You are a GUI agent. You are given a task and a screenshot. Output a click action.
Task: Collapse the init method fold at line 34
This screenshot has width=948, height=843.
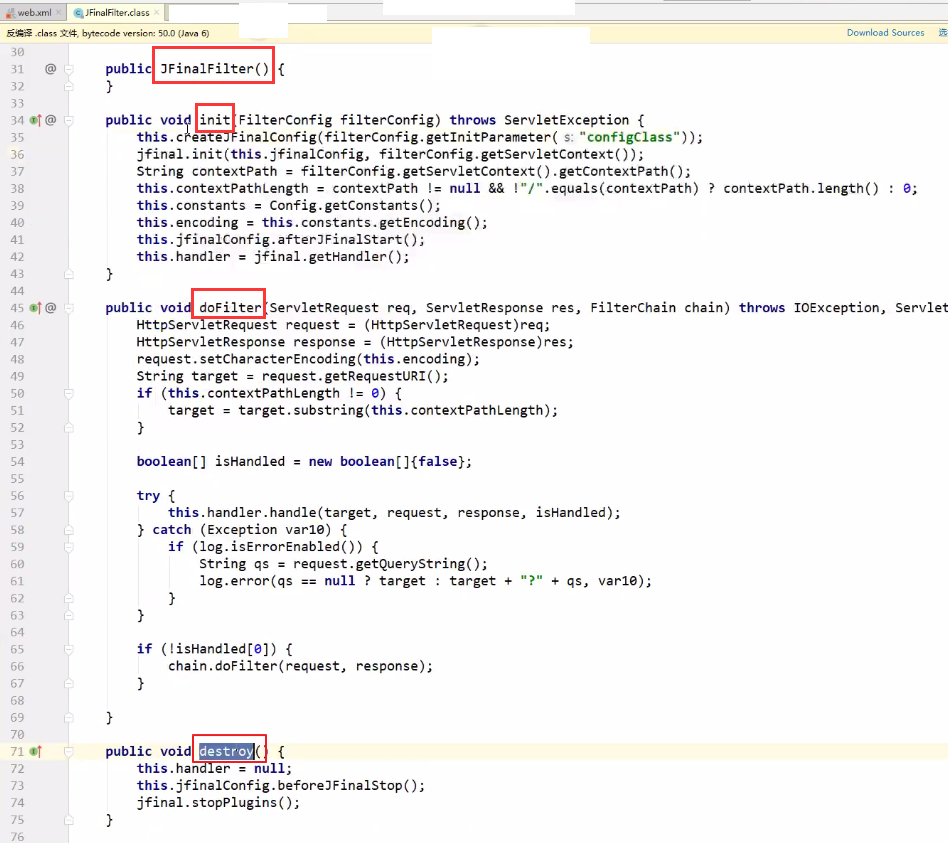pyautogui.click(x=69, y=120)
